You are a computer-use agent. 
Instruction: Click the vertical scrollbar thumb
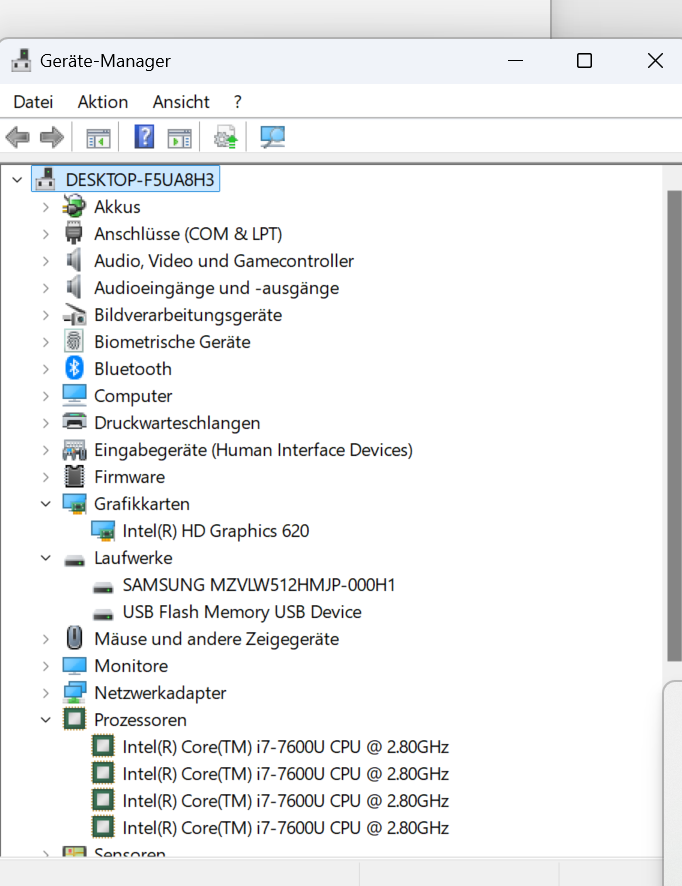(x=674, y=425)
